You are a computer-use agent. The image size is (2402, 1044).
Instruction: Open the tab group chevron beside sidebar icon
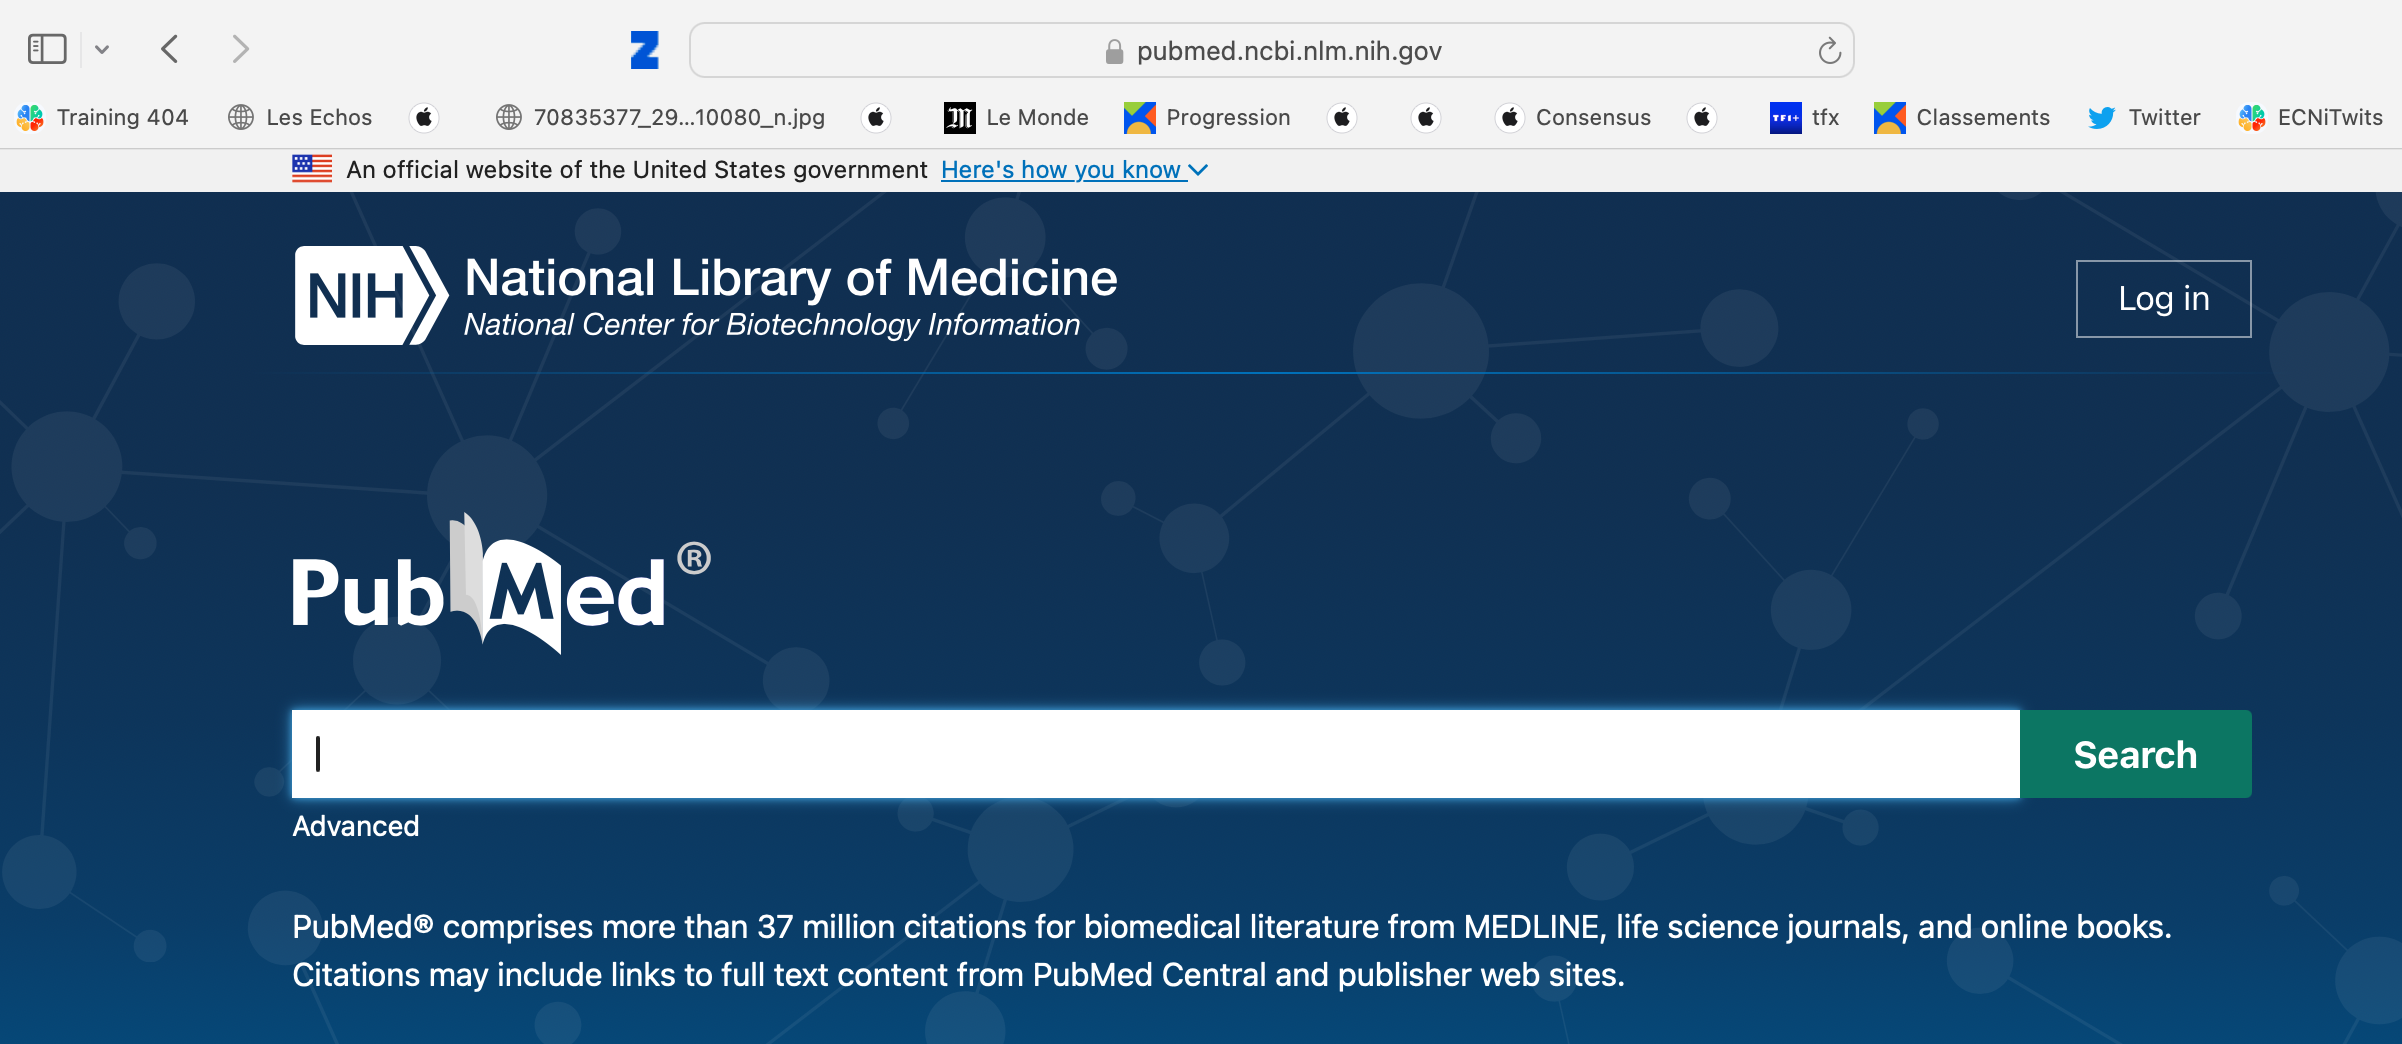pos(102,49)
